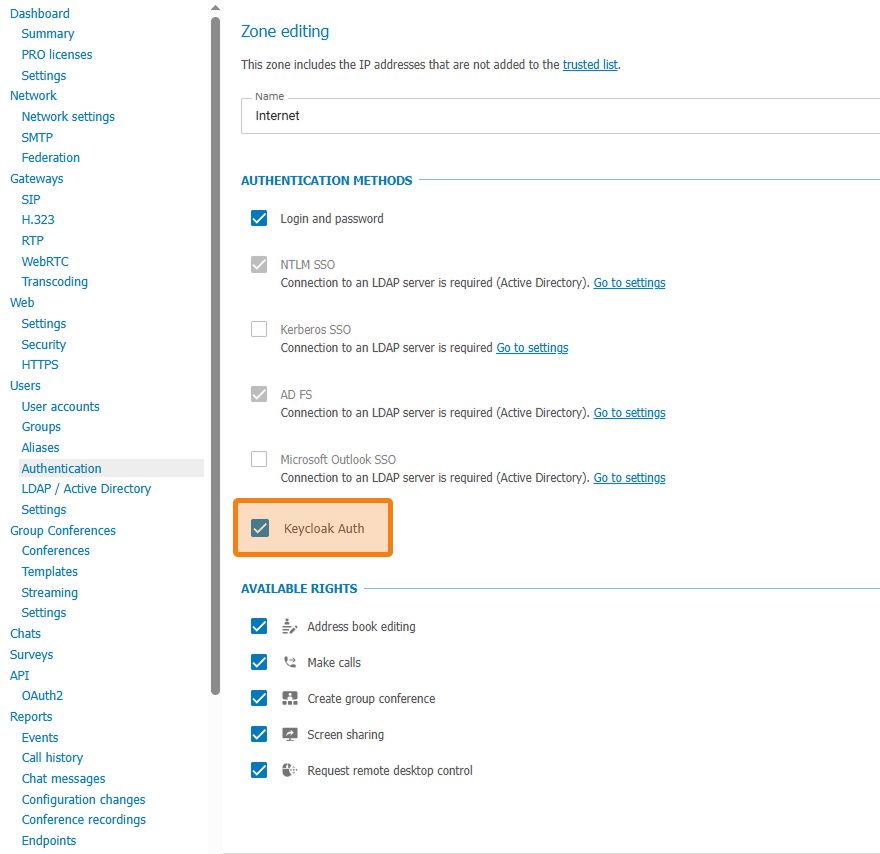This screenshot has height=854, width=880.
Task: Select User accounts in the sidebar
Action: [60, 407]
